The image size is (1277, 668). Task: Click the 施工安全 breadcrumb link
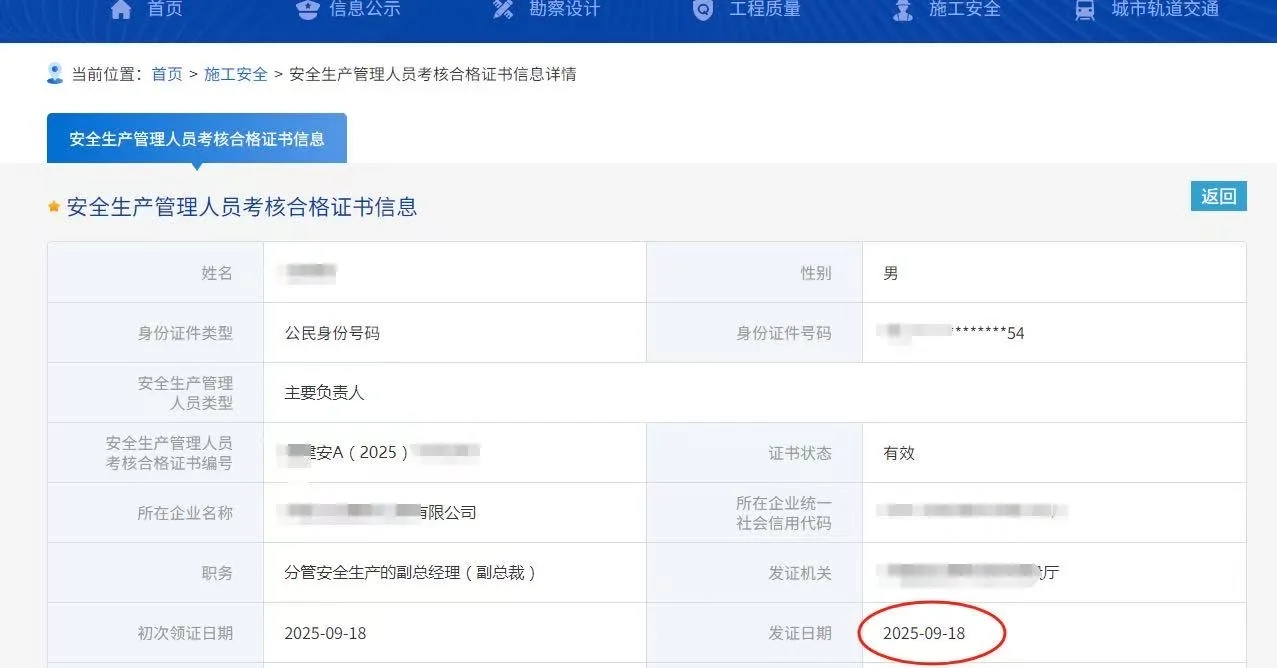[x=236, y=74]
